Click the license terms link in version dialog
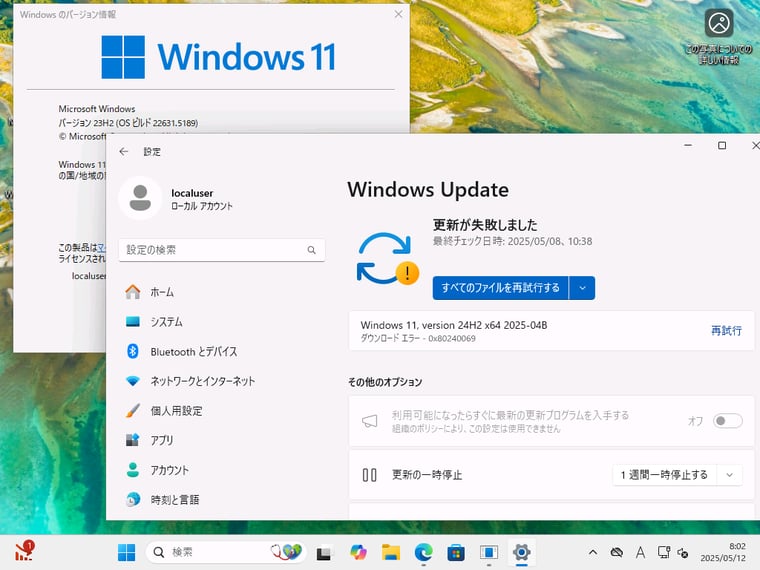 click(x=102, y=247)
